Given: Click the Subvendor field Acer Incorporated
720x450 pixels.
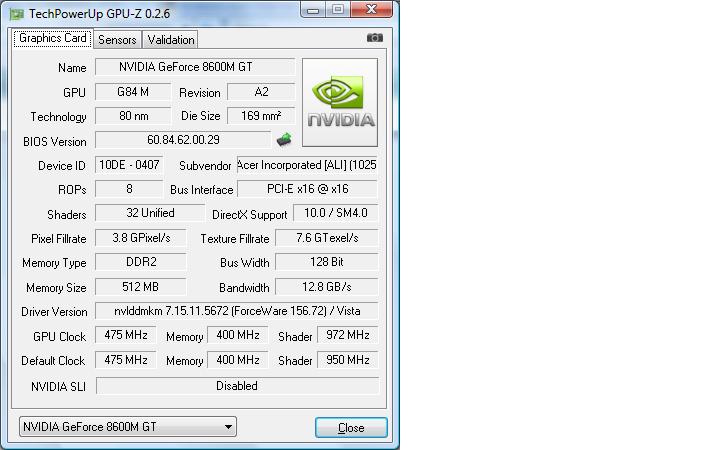Looking at the screenshot, I should (x=307, y=165).
